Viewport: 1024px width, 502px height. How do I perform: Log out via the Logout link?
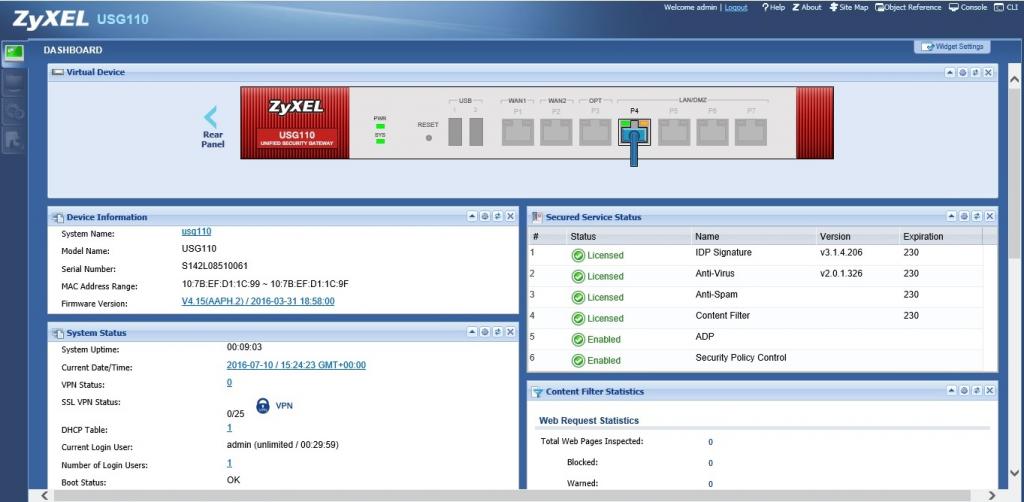click(736, 8)
